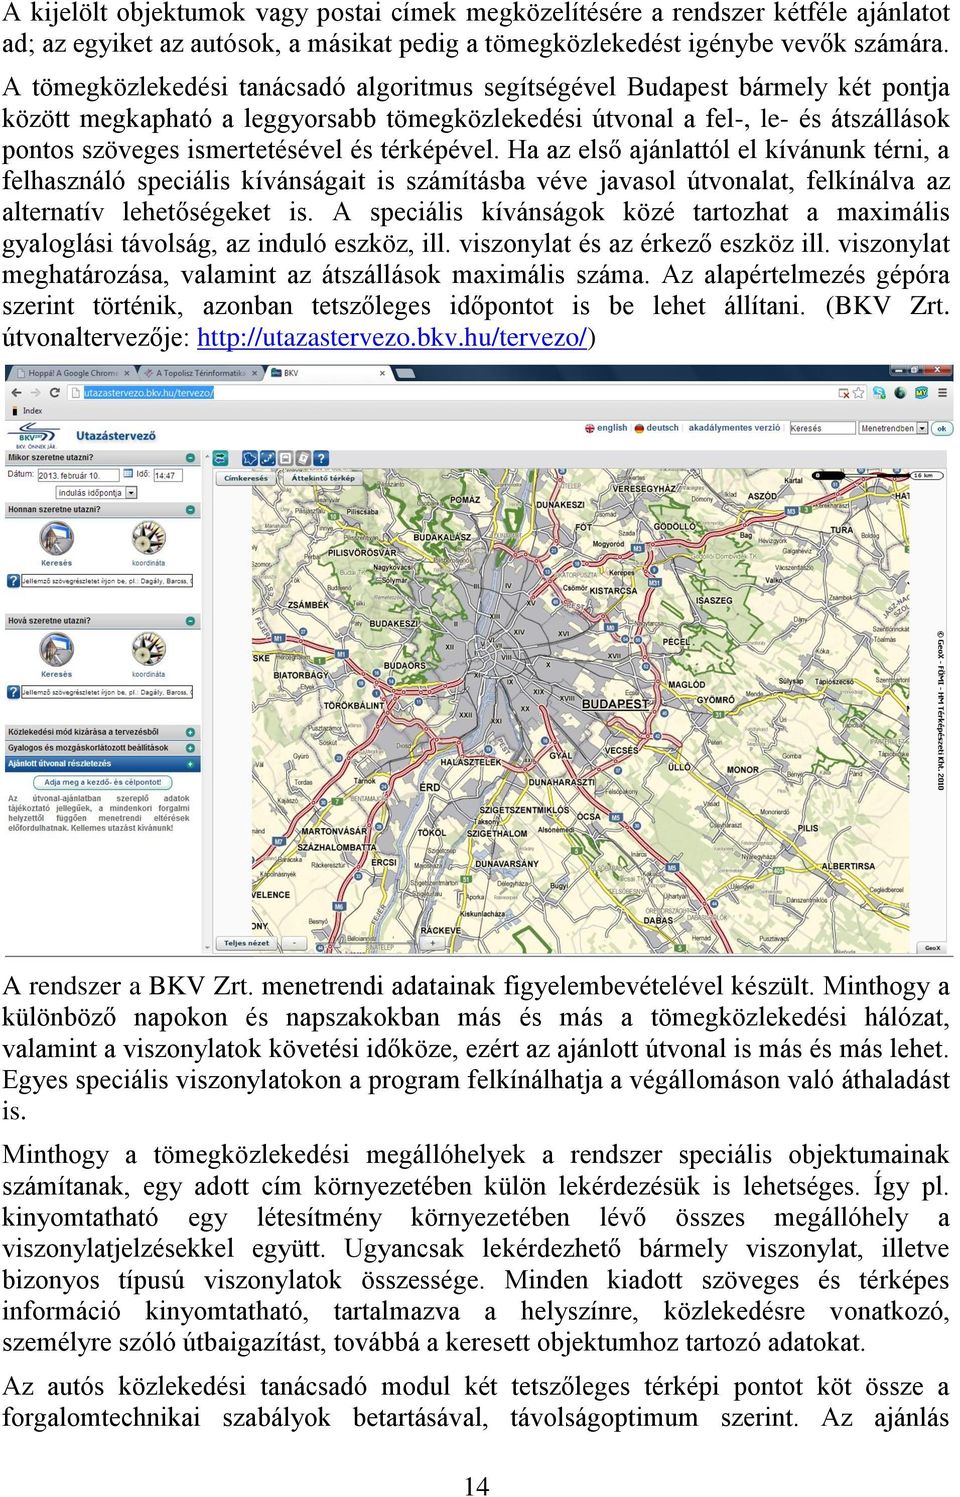Click Keresés icon under Hová szeretne utazni
The width and height of the screenshot is (960, 1497).
point(56,649)
